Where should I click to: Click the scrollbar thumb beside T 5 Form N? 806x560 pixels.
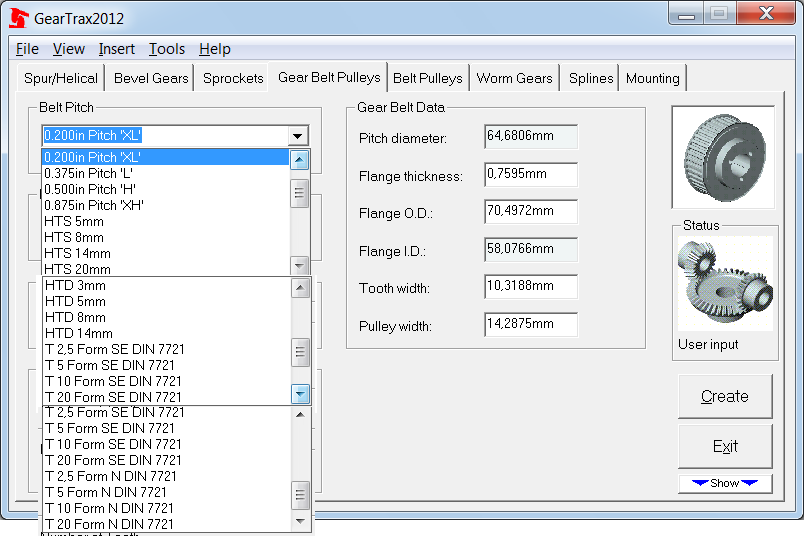pos(301,495)
